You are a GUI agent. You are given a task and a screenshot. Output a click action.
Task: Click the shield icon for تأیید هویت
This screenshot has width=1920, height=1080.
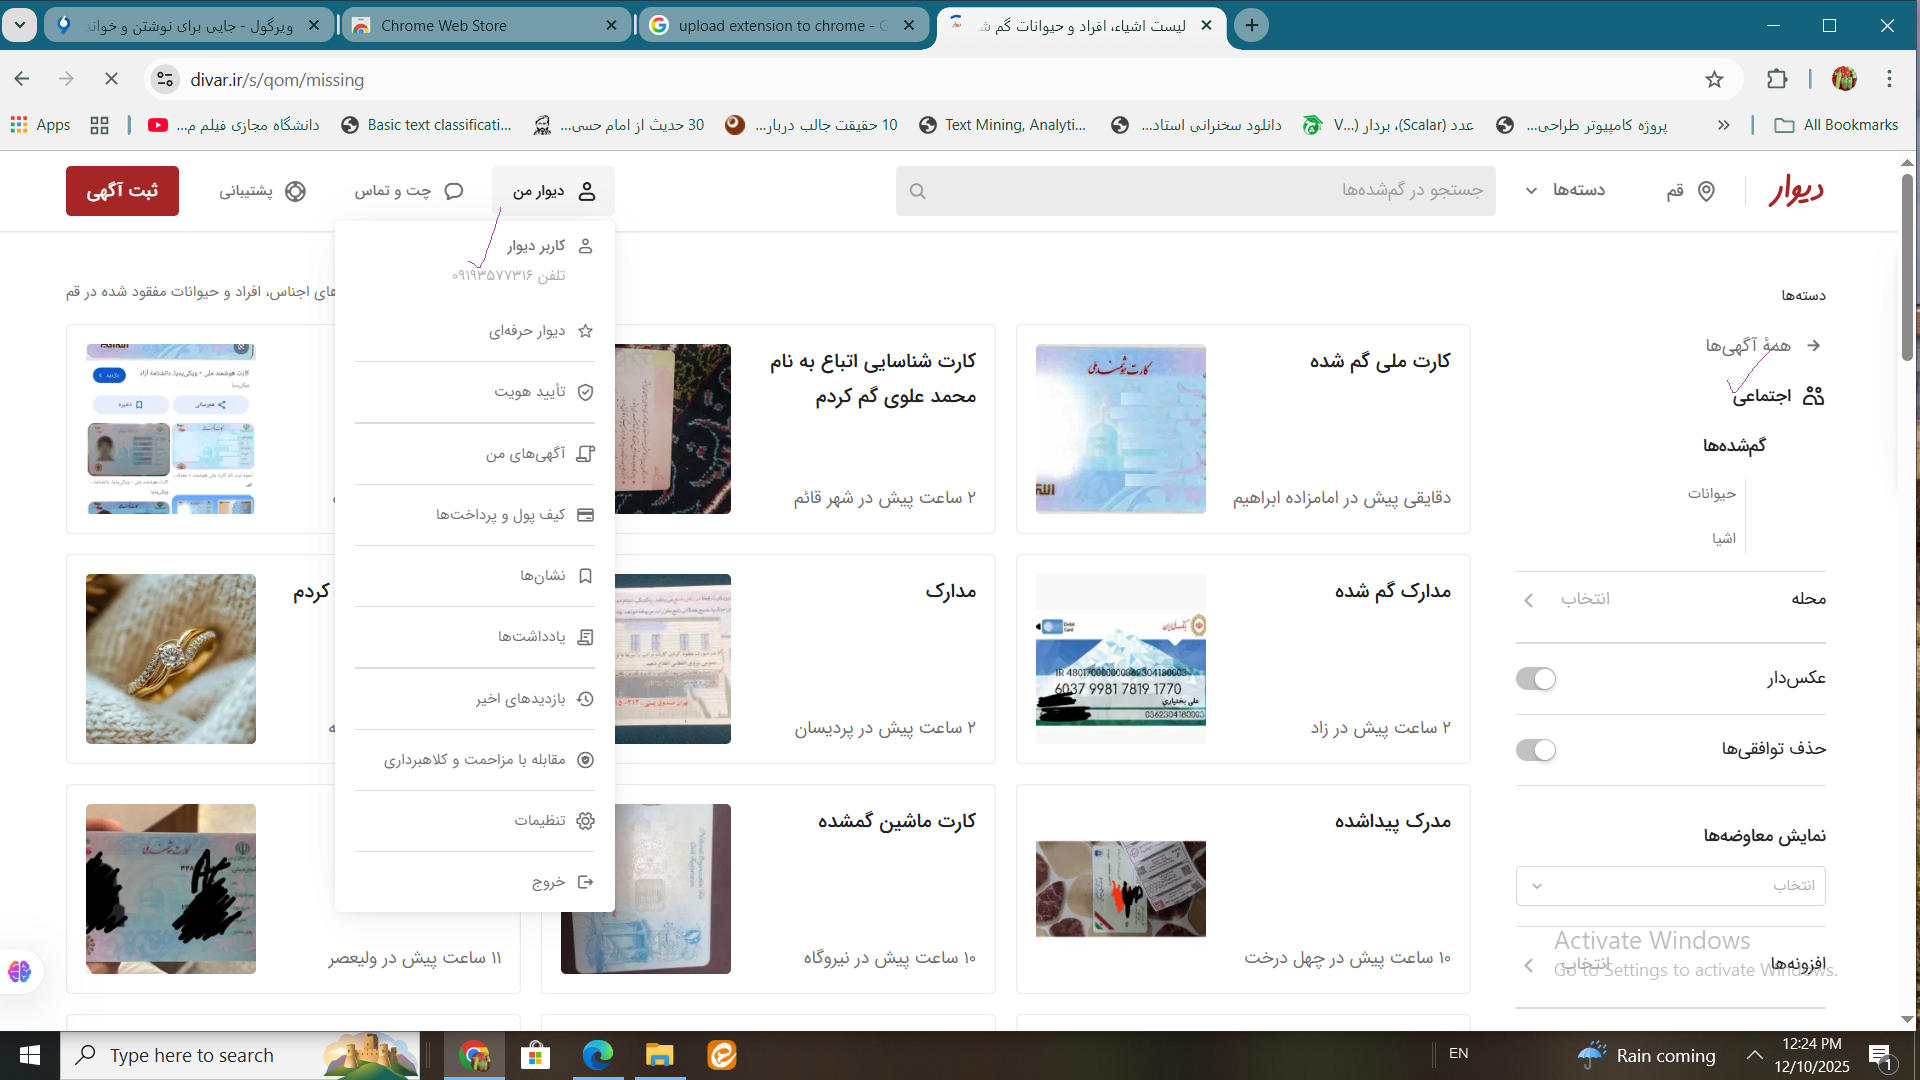[x=586, y=392]
